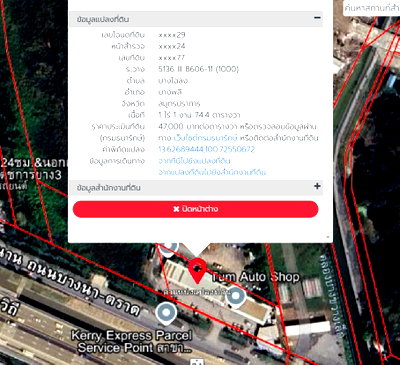
Task: Get directions from parcel to land office
Action: pos(212,172)
